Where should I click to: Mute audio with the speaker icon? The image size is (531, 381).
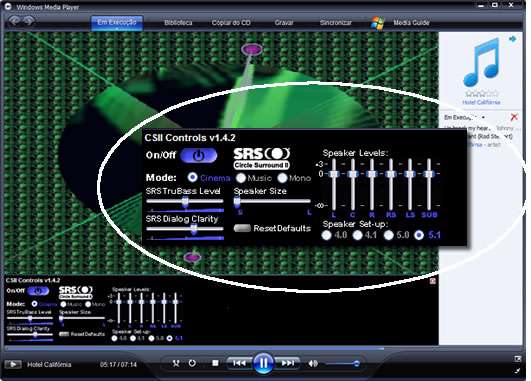[x=313, y=363]
